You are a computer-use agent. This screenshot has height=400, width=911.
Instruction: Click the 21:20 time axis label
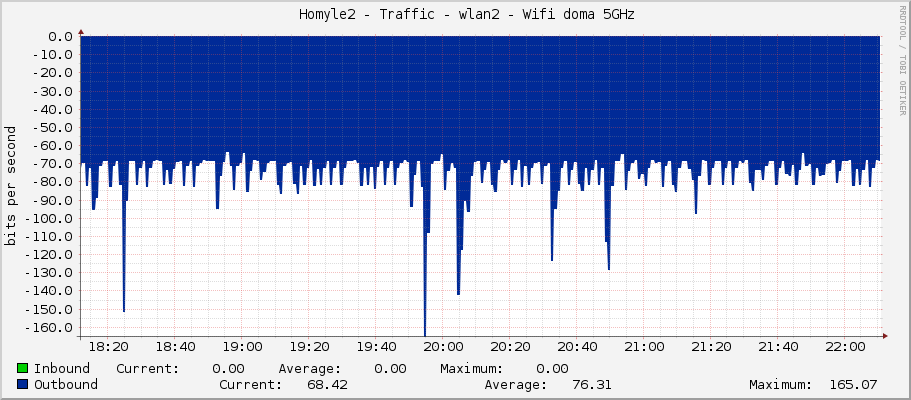(710, 347)
